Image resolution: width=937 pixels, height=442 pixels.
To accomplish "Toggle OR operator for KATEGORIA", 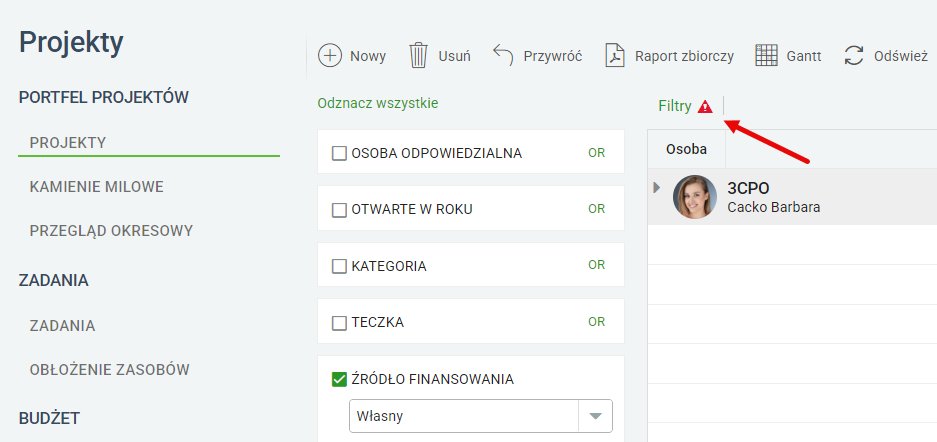I will 596,265.
